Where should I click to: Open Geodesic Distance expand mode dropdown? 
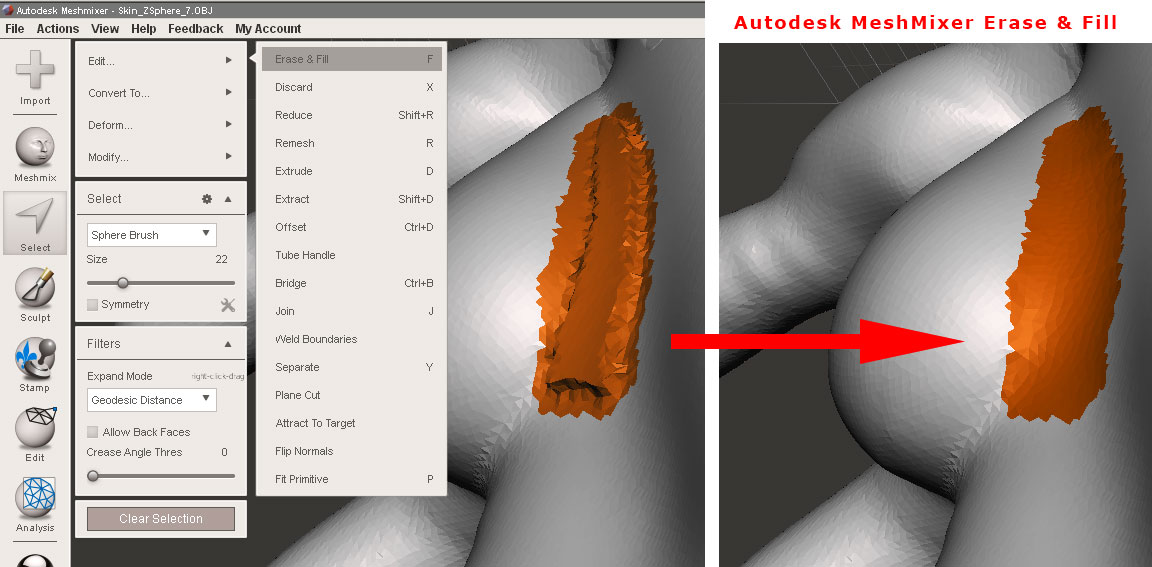[152, 400]
